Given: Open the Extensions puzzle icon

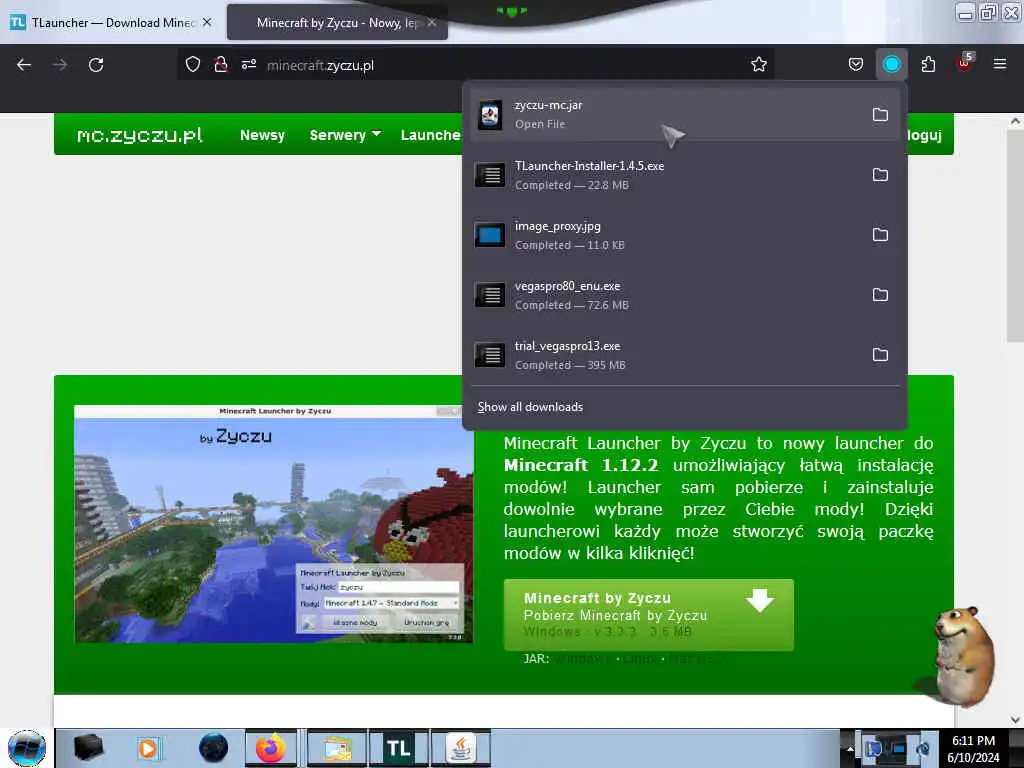Looking at the screenshot, I should click(x=928, y=64).
